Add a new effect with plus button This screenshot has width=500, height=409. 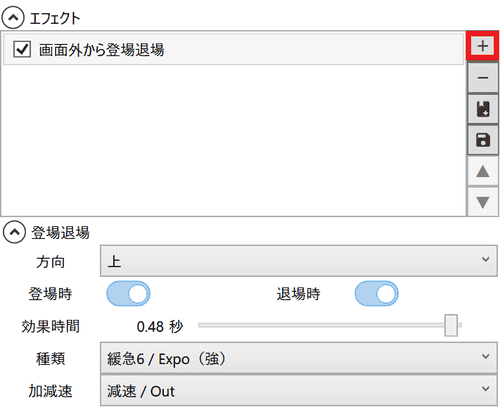pos(482,46)
